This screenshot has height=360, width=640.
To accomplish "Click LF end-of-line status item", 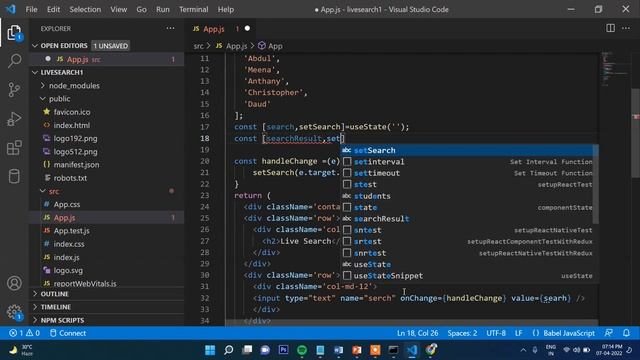I will coord(518,333).
